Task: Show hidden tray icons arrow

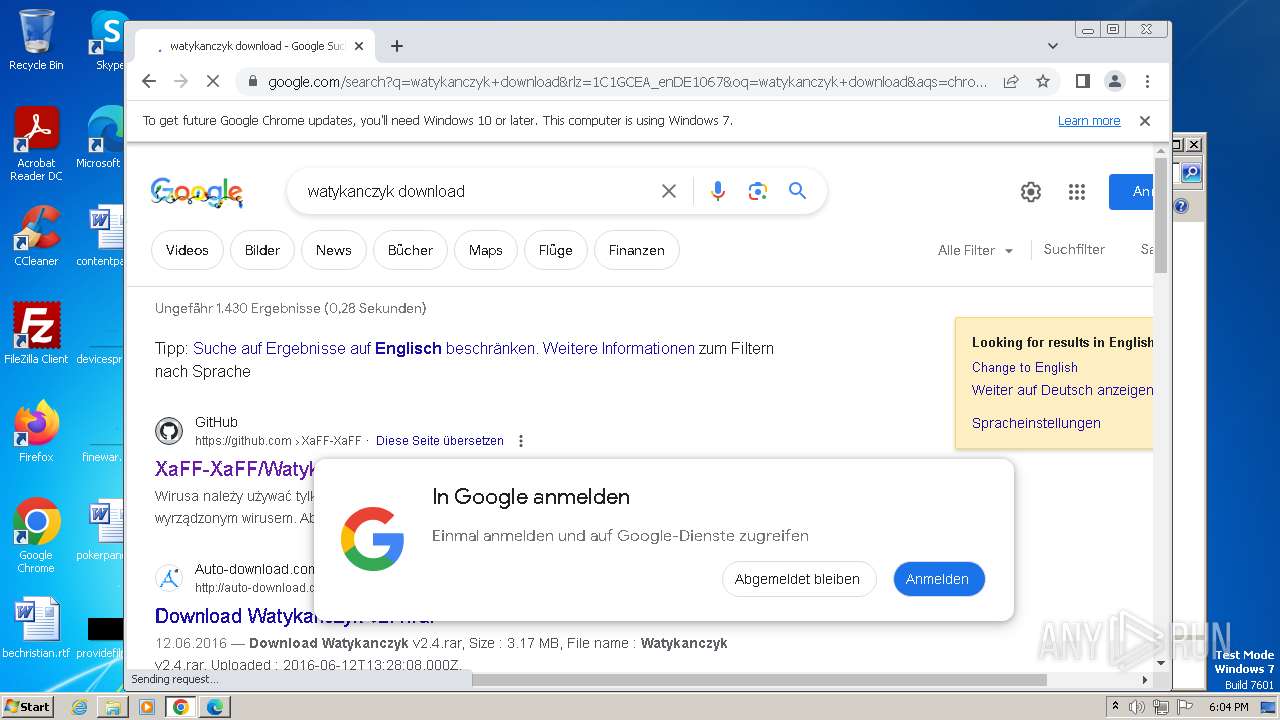Action: 1115,707
